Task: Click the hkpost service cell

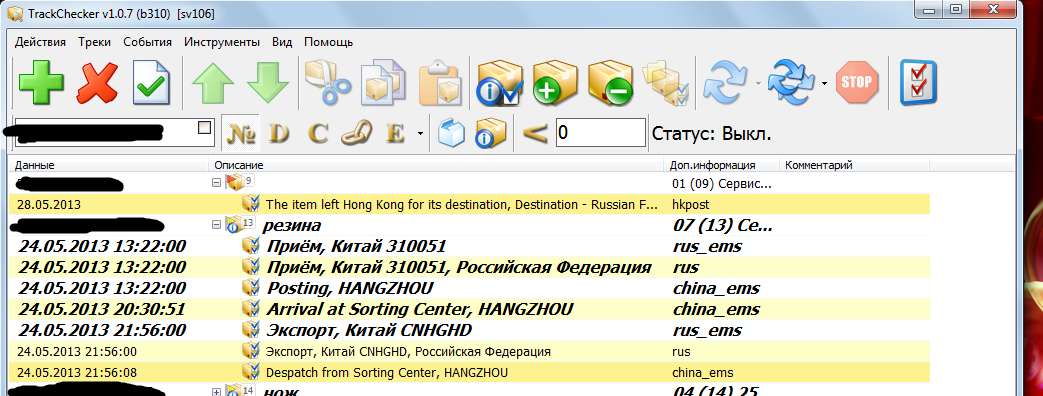Action: coord(690,205)
